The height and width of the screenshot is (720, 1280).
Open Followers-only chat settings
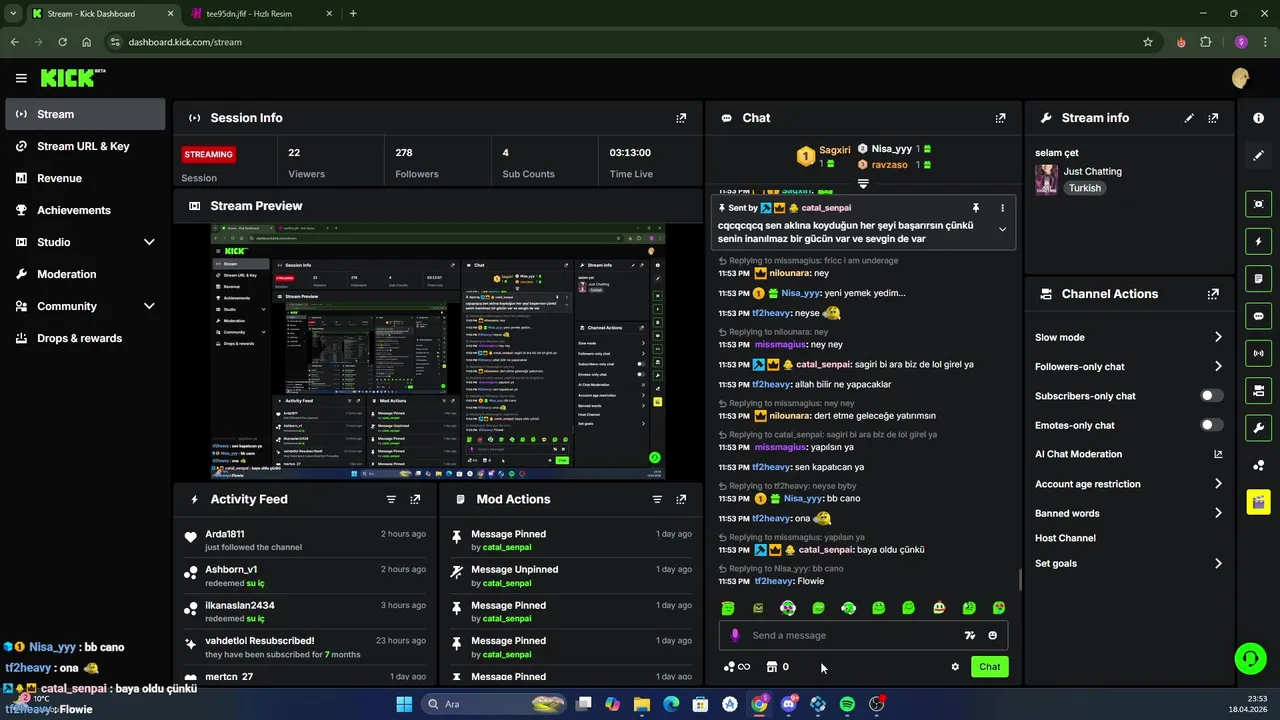point(1129,367)
